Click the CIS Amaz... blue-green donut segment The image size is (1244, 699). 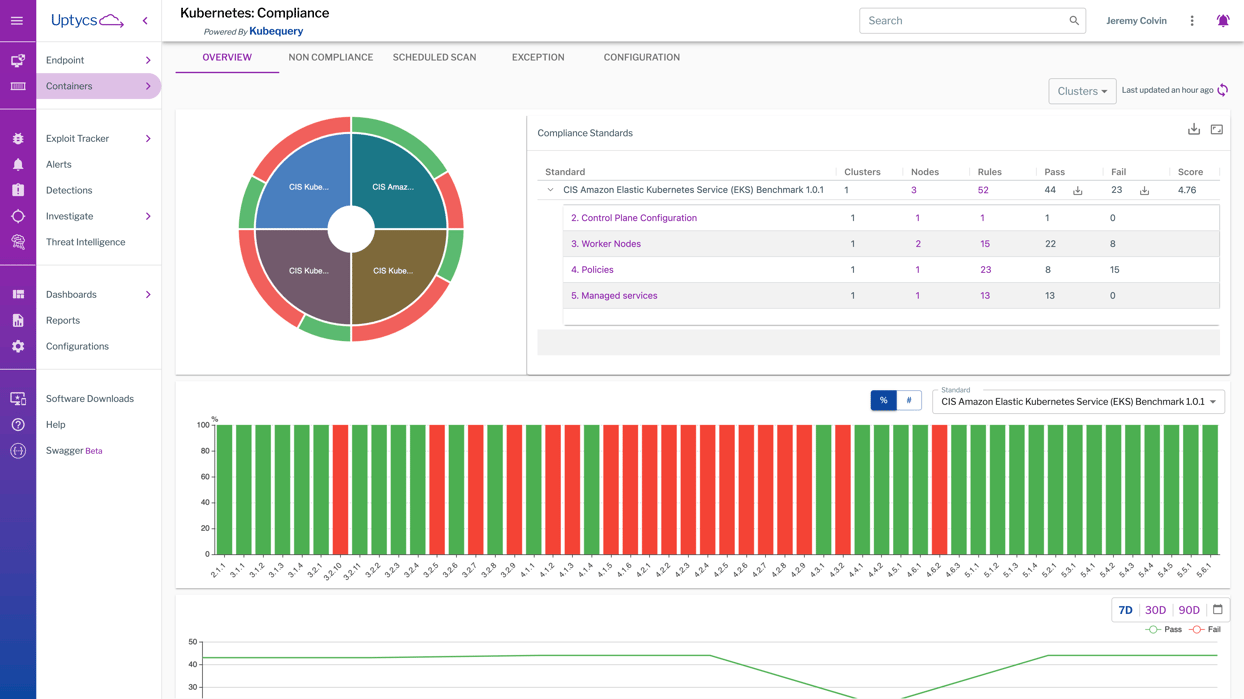tap(394, 185)
